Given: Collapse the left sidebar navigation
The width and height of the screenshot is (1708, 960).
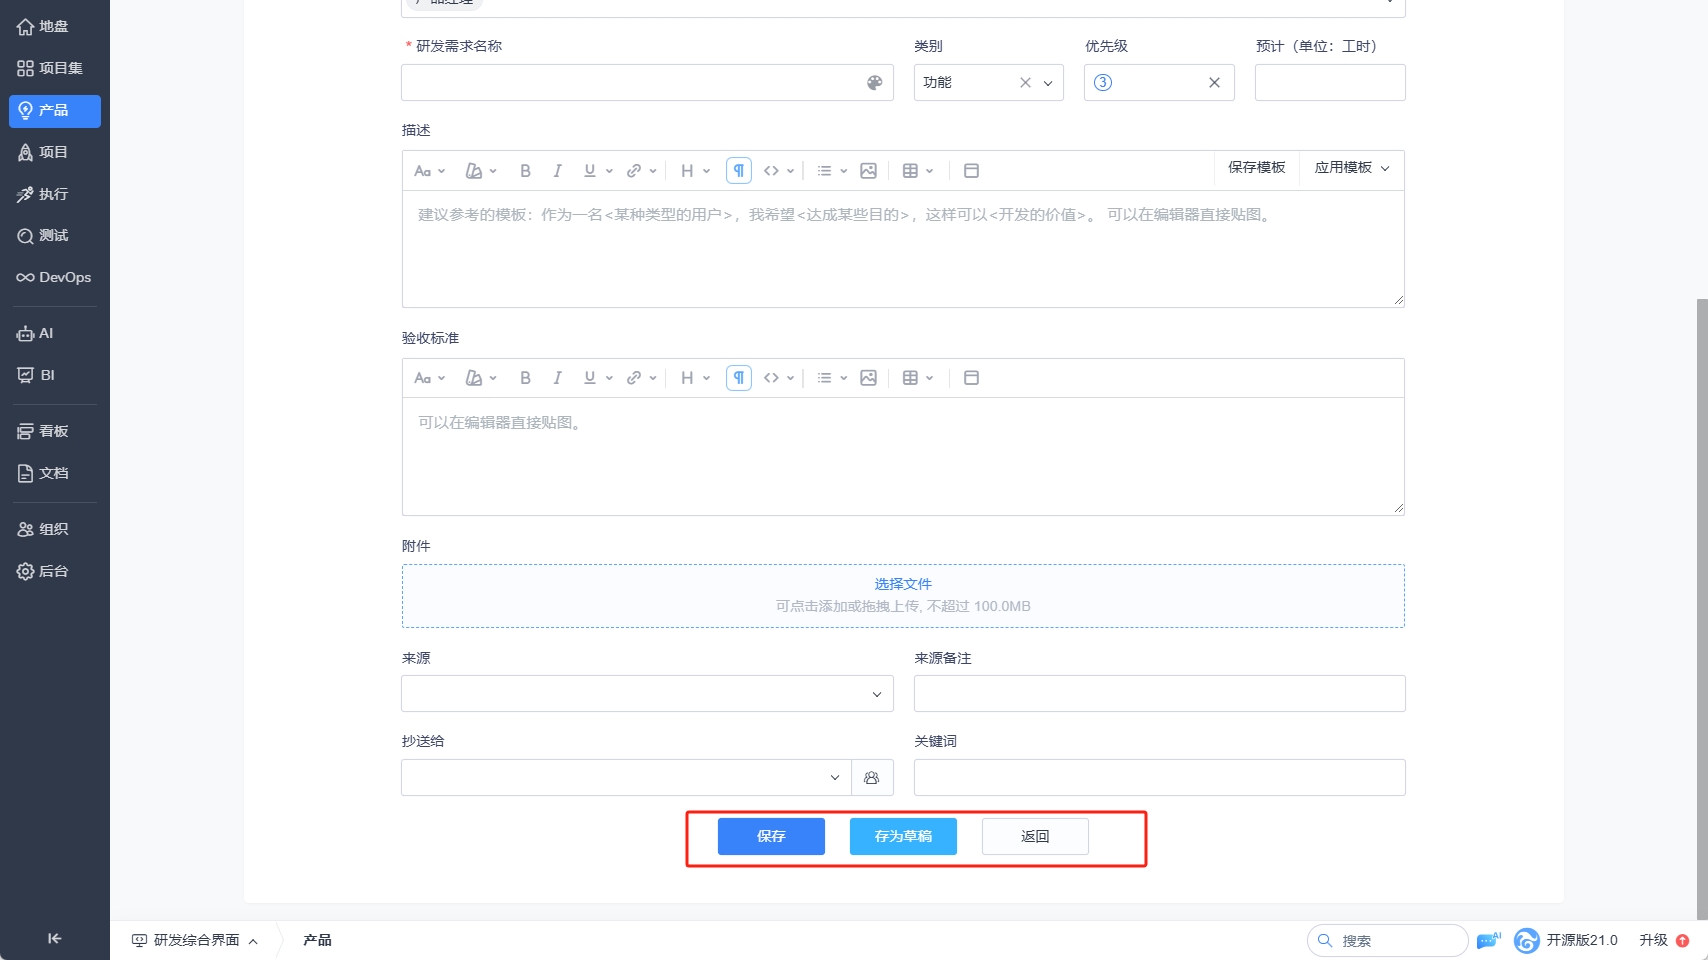Looking at the screenshot, I should (x=54, y=938).
